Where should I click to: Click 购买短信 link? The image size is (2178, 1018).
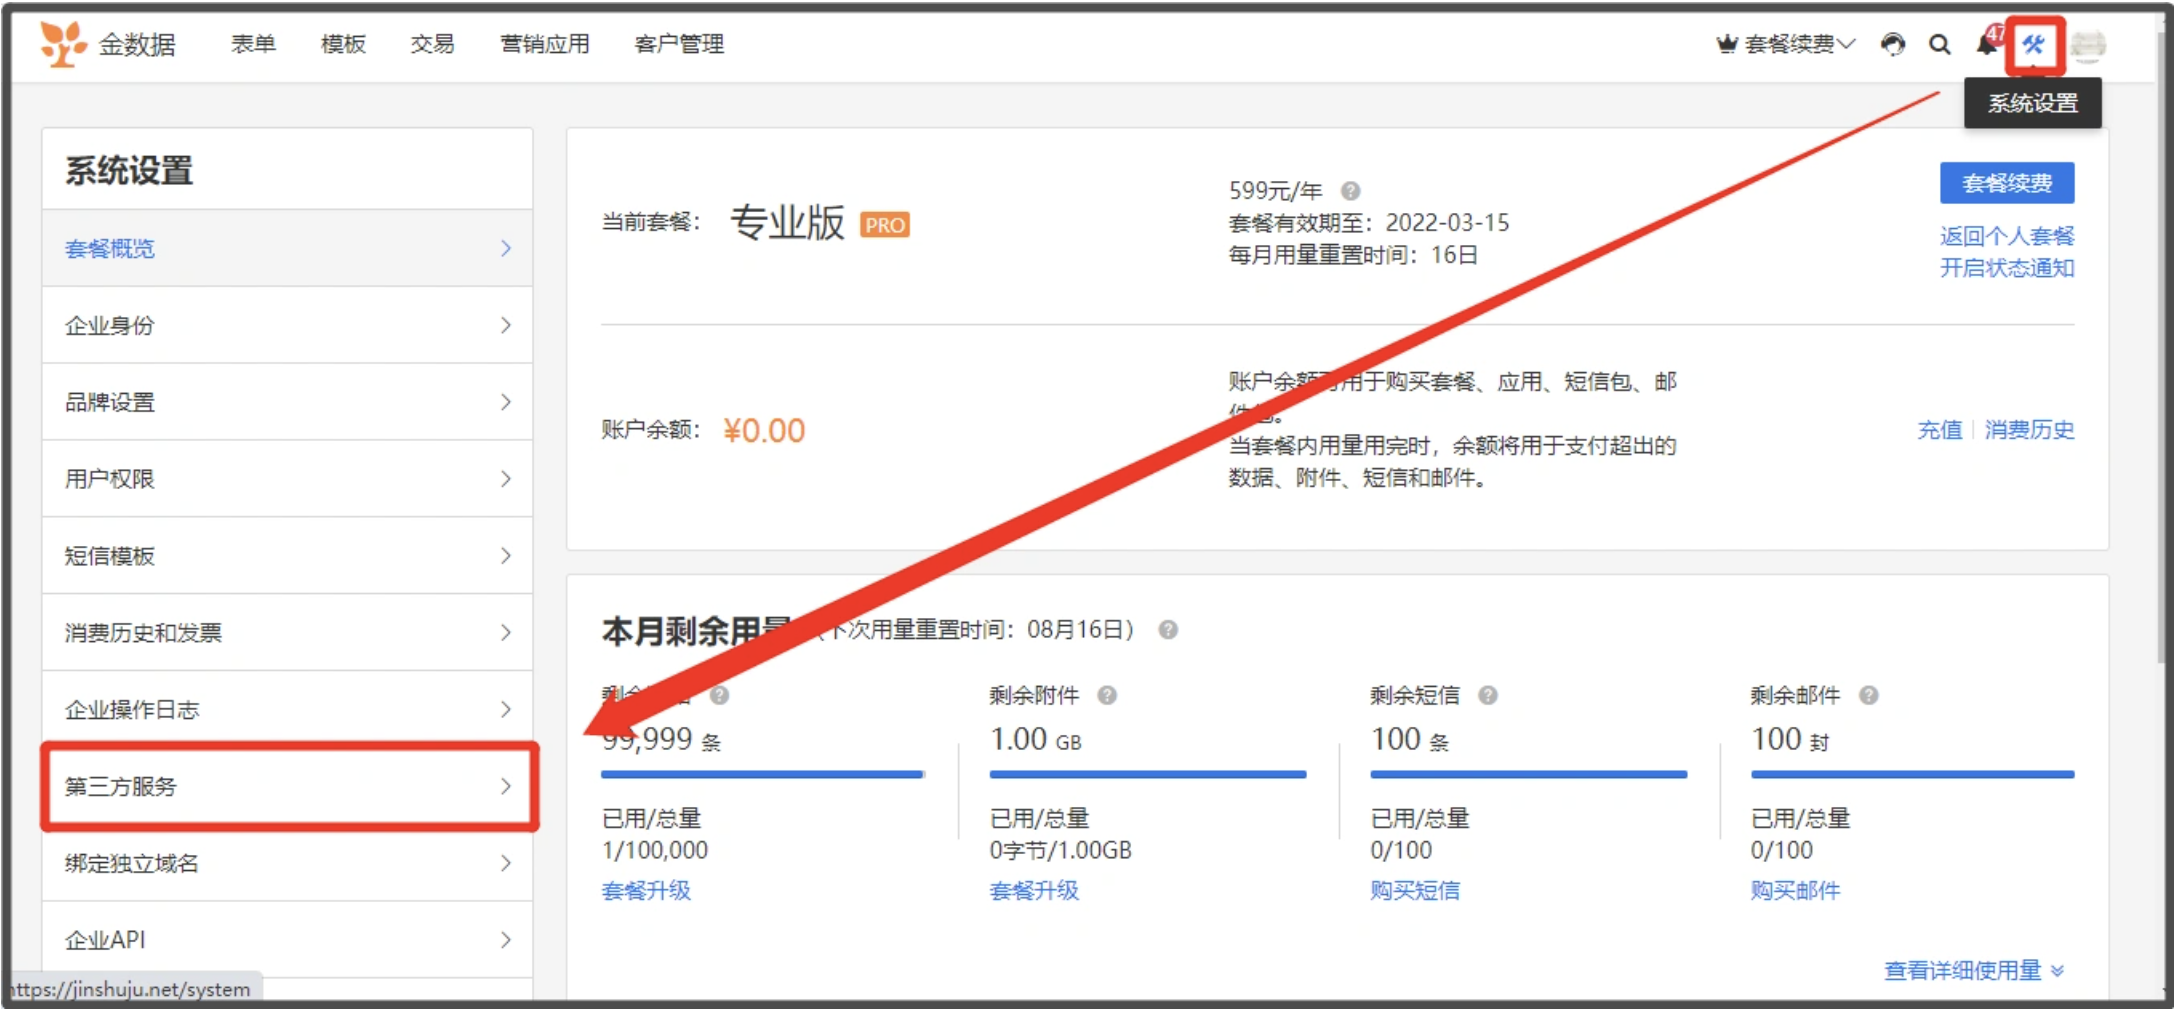[x=1415, y=890]
